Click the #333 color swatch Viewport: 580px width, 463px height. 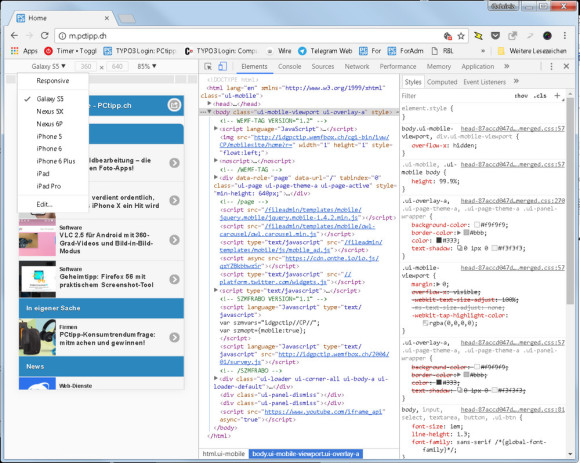point(439,240)
